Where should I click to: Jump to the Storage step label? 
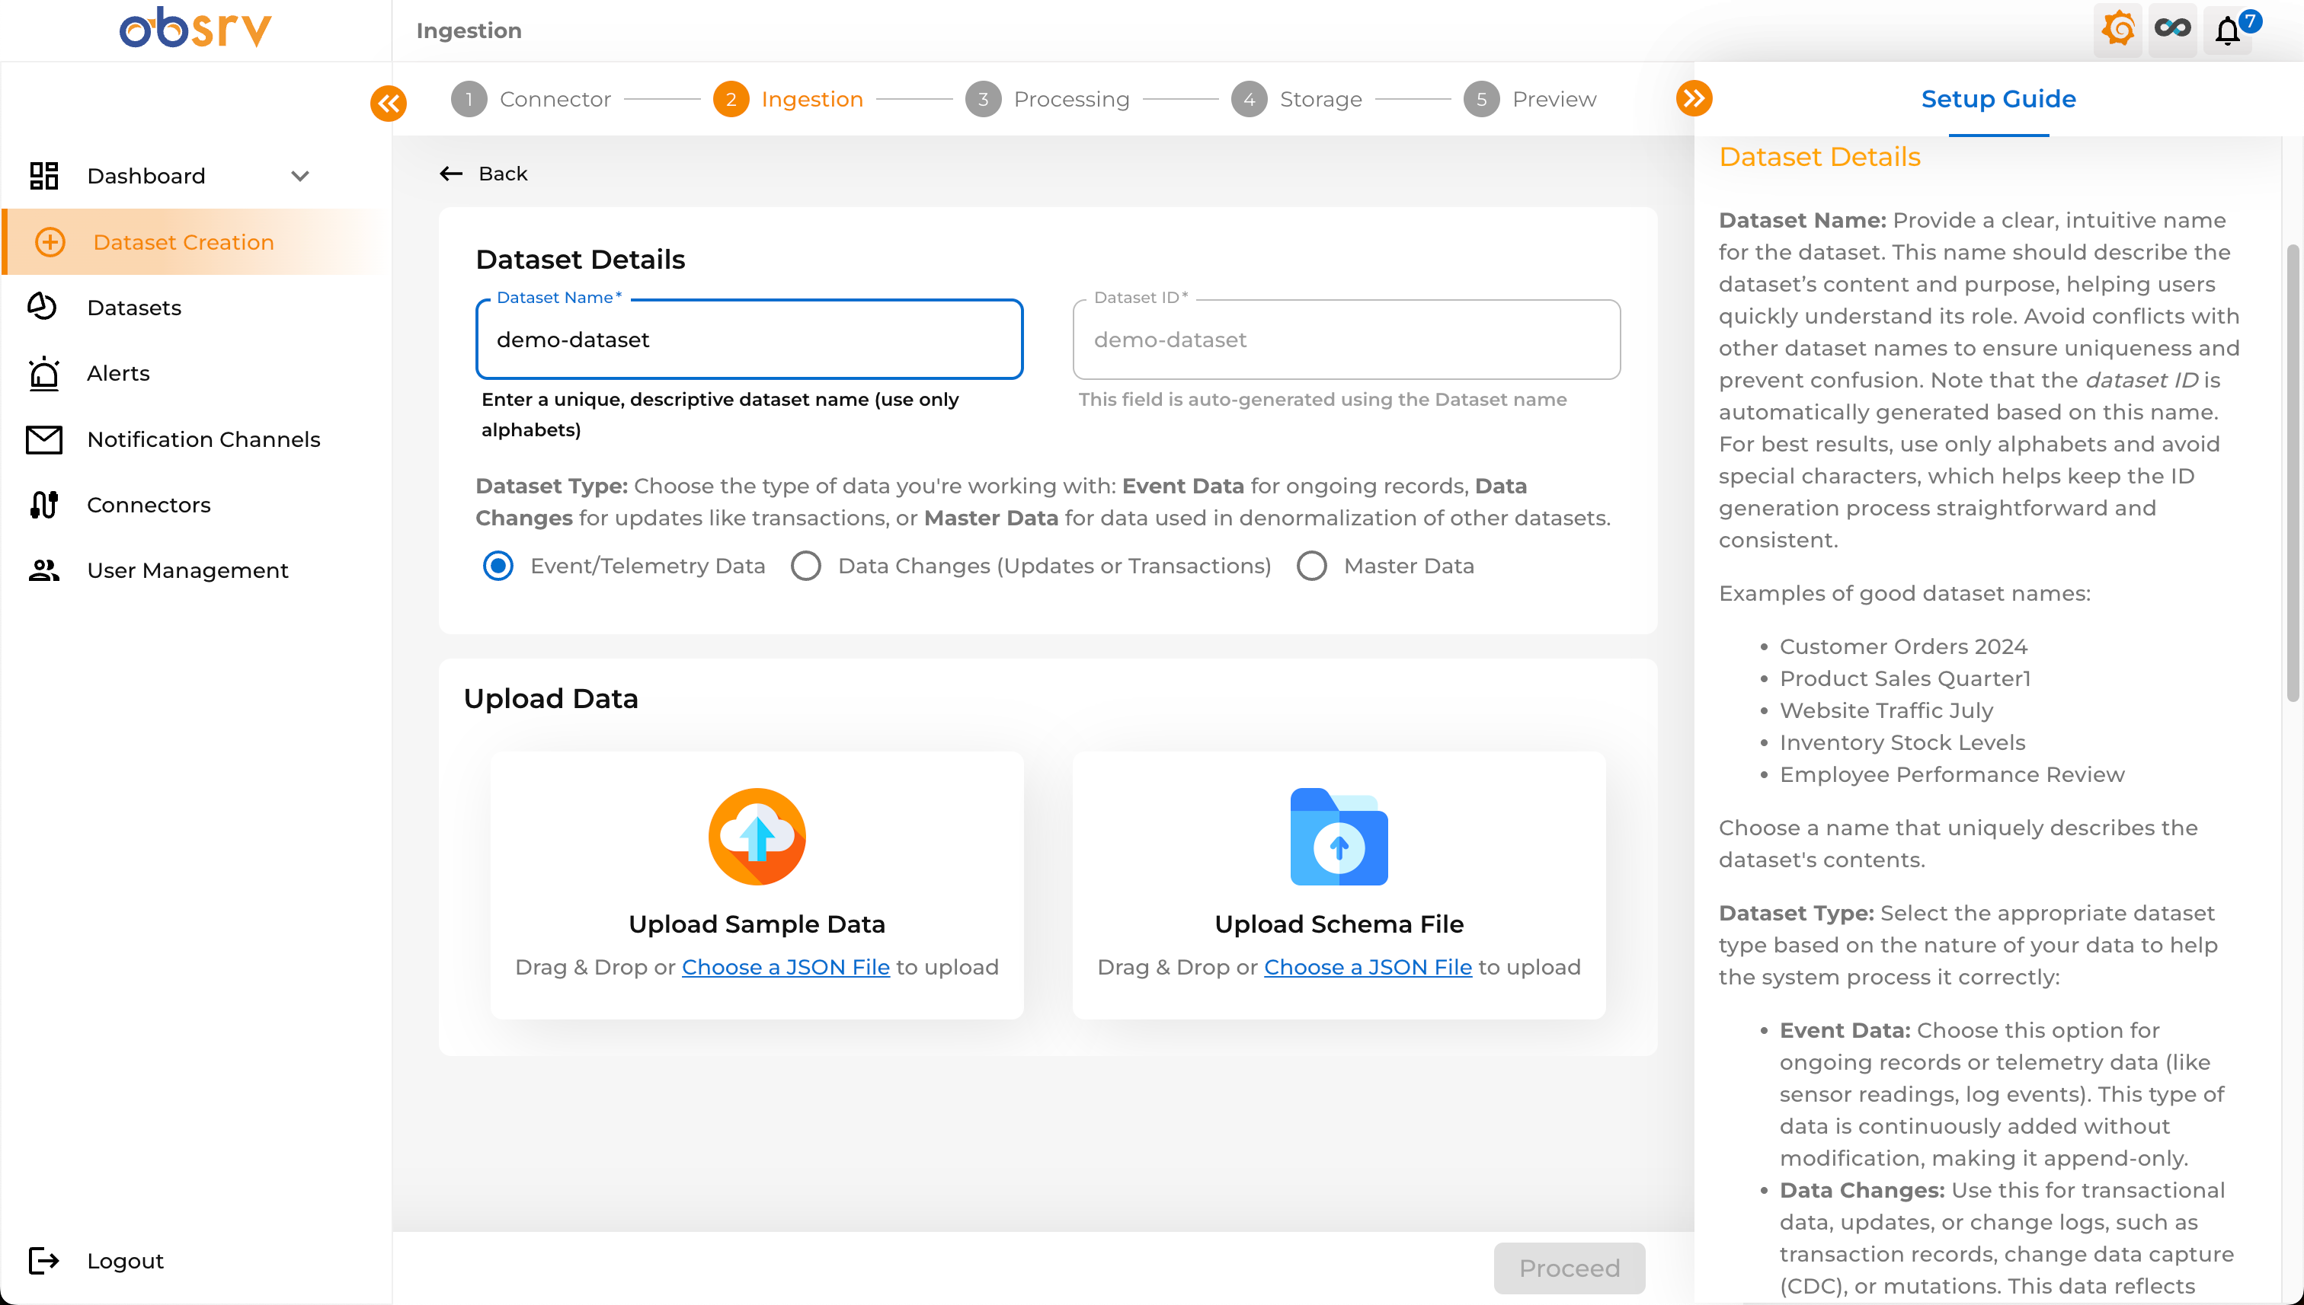pyautogui.click(x=1320, y=99)
